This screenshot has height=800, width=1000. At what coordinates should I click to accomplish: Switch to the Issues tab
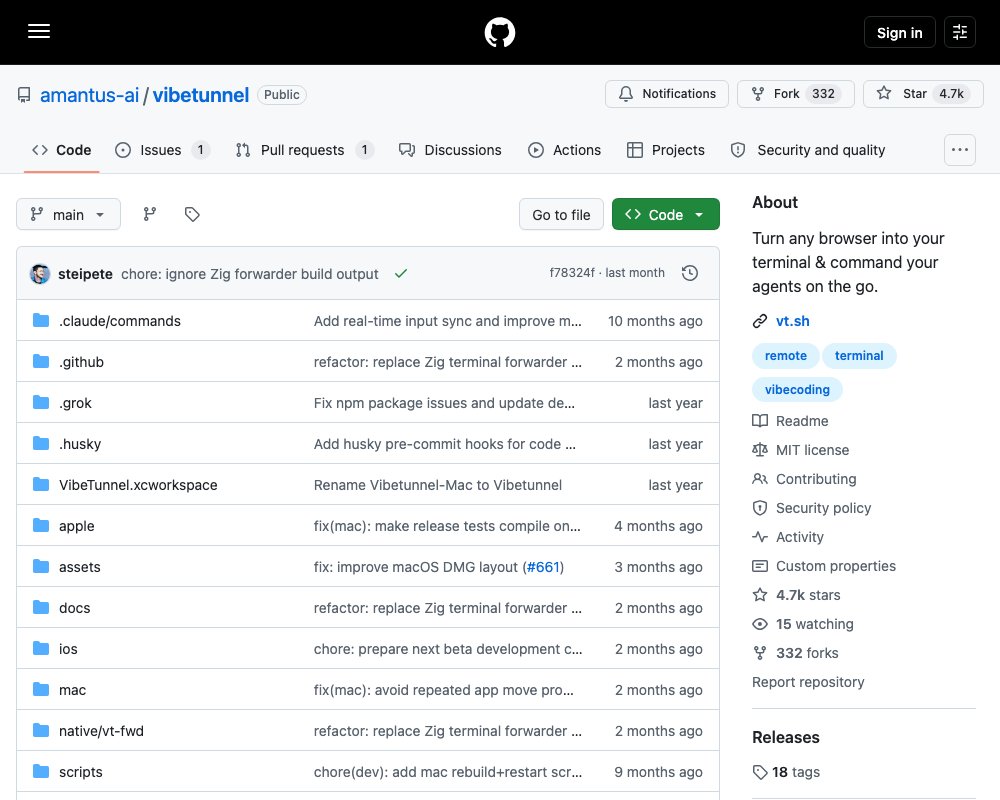tap(162, 150)
